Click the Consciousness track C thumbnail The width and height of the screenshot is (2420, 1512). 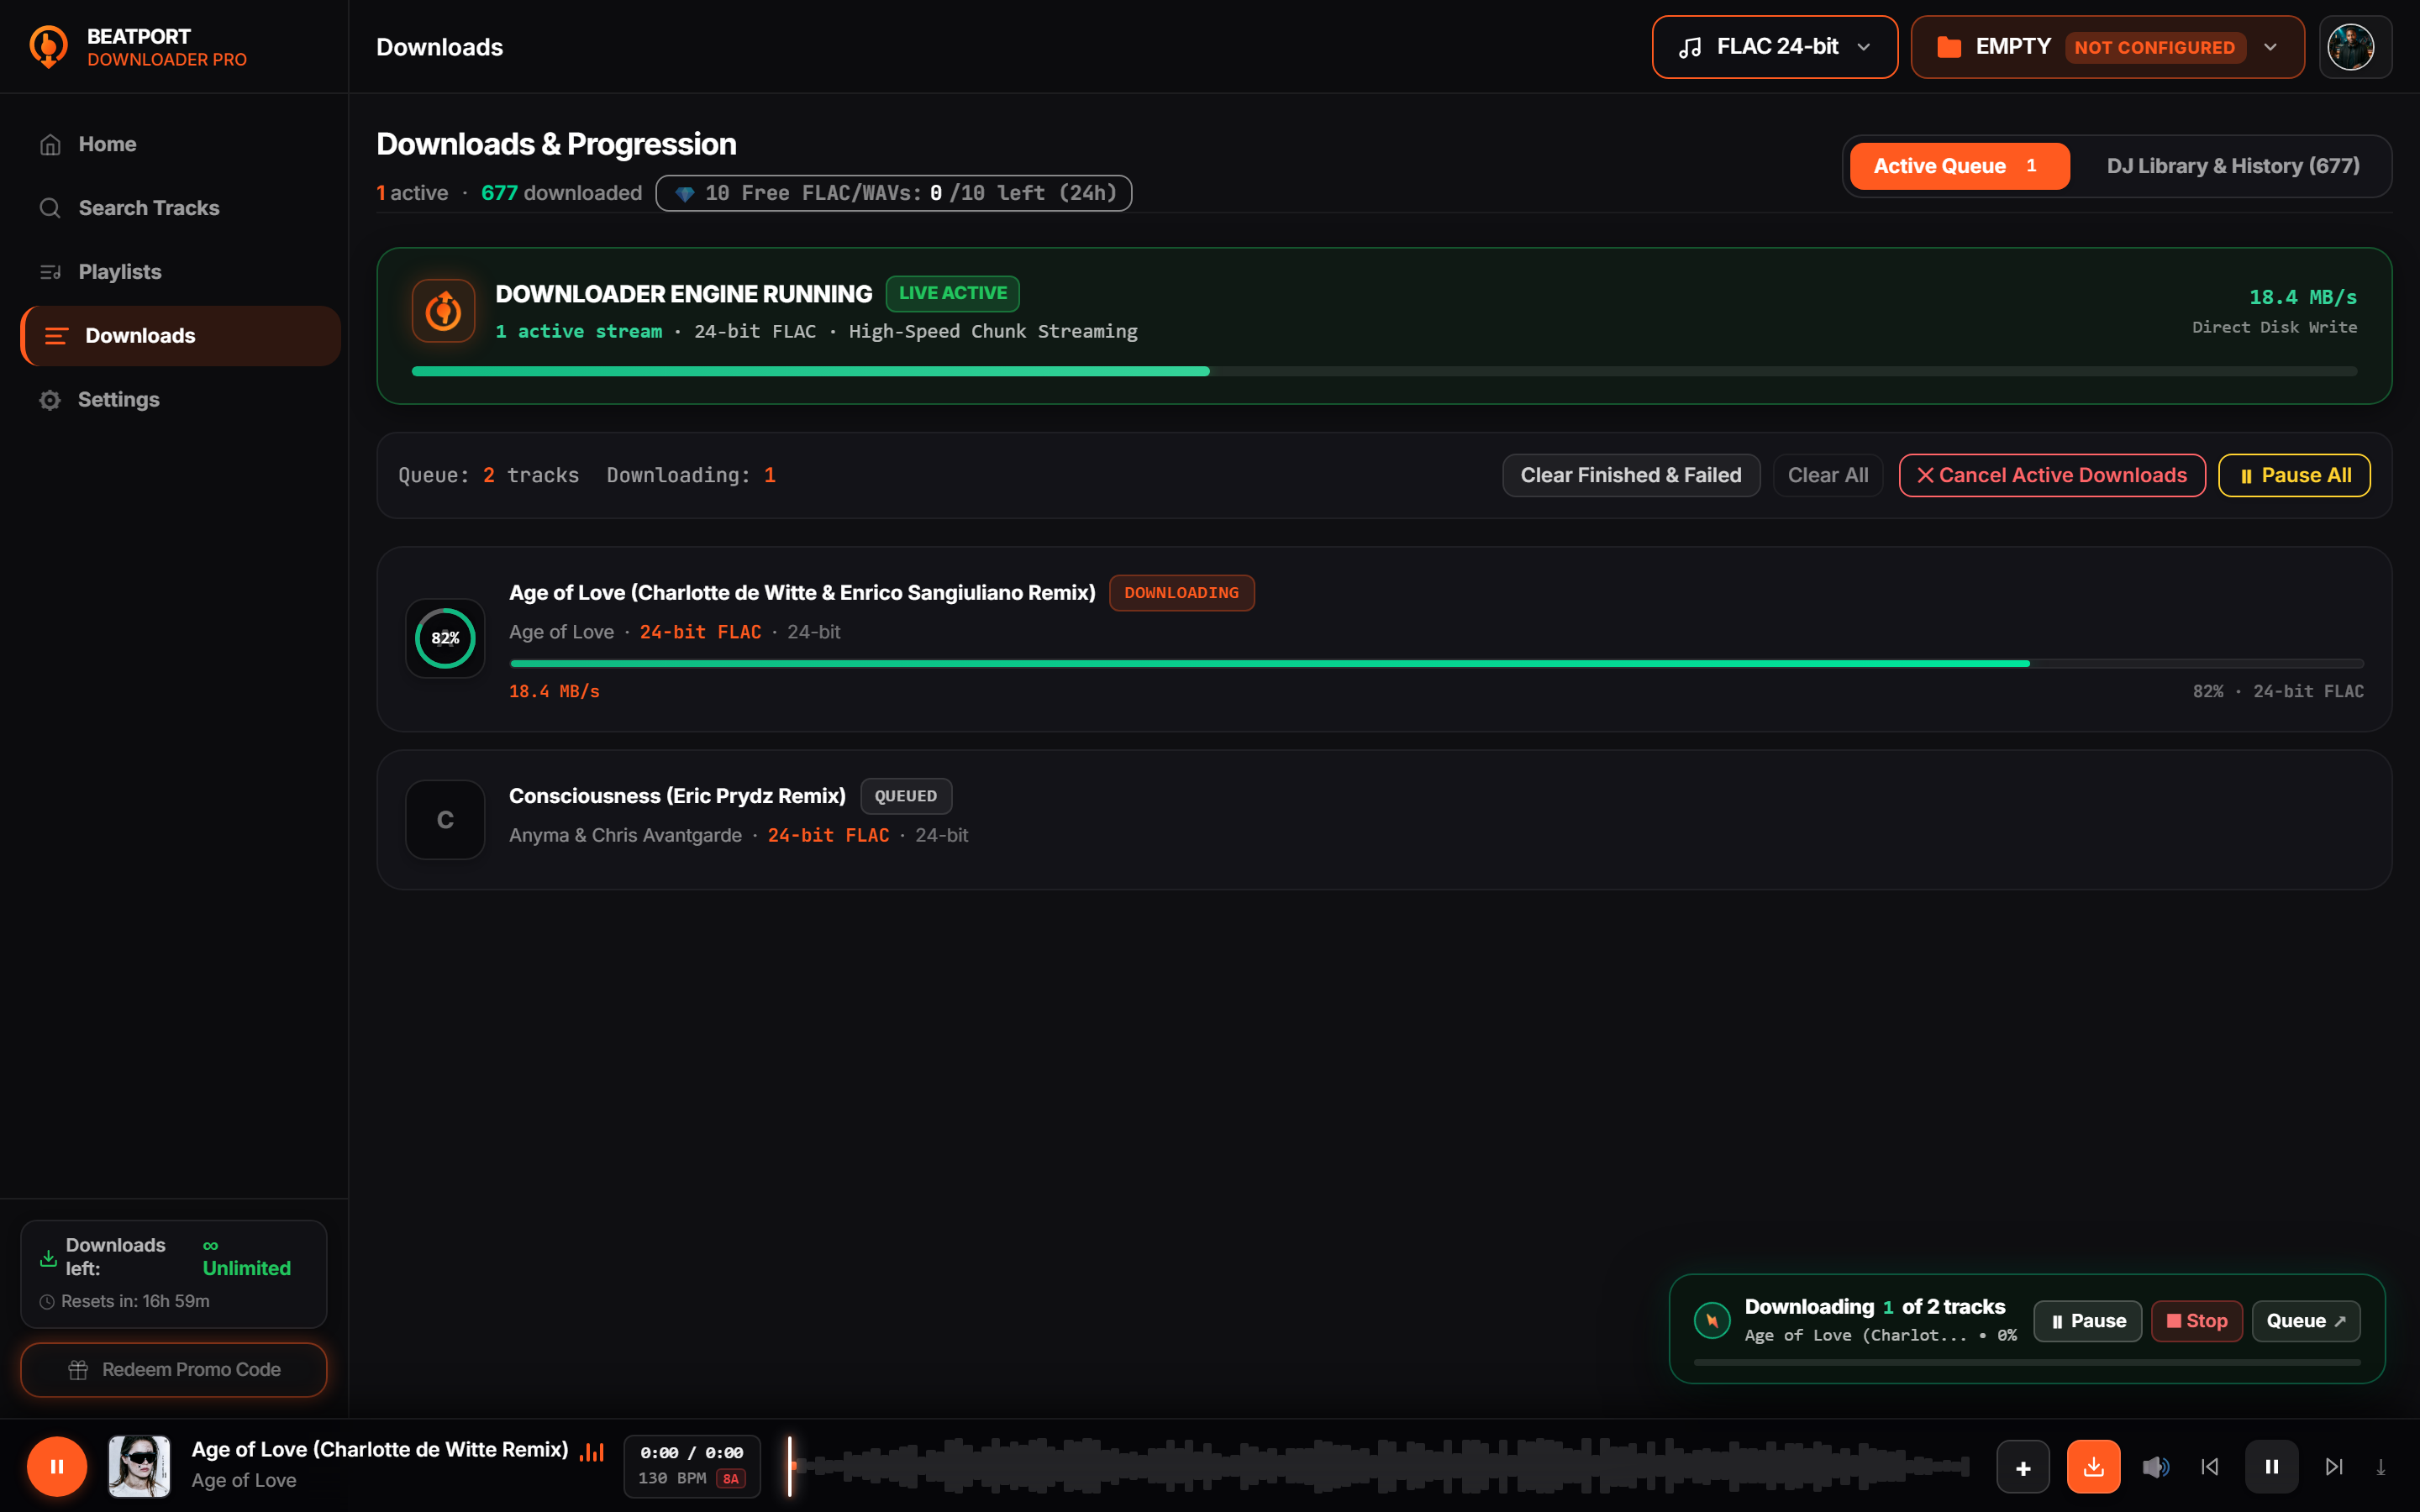pos(445,820)
